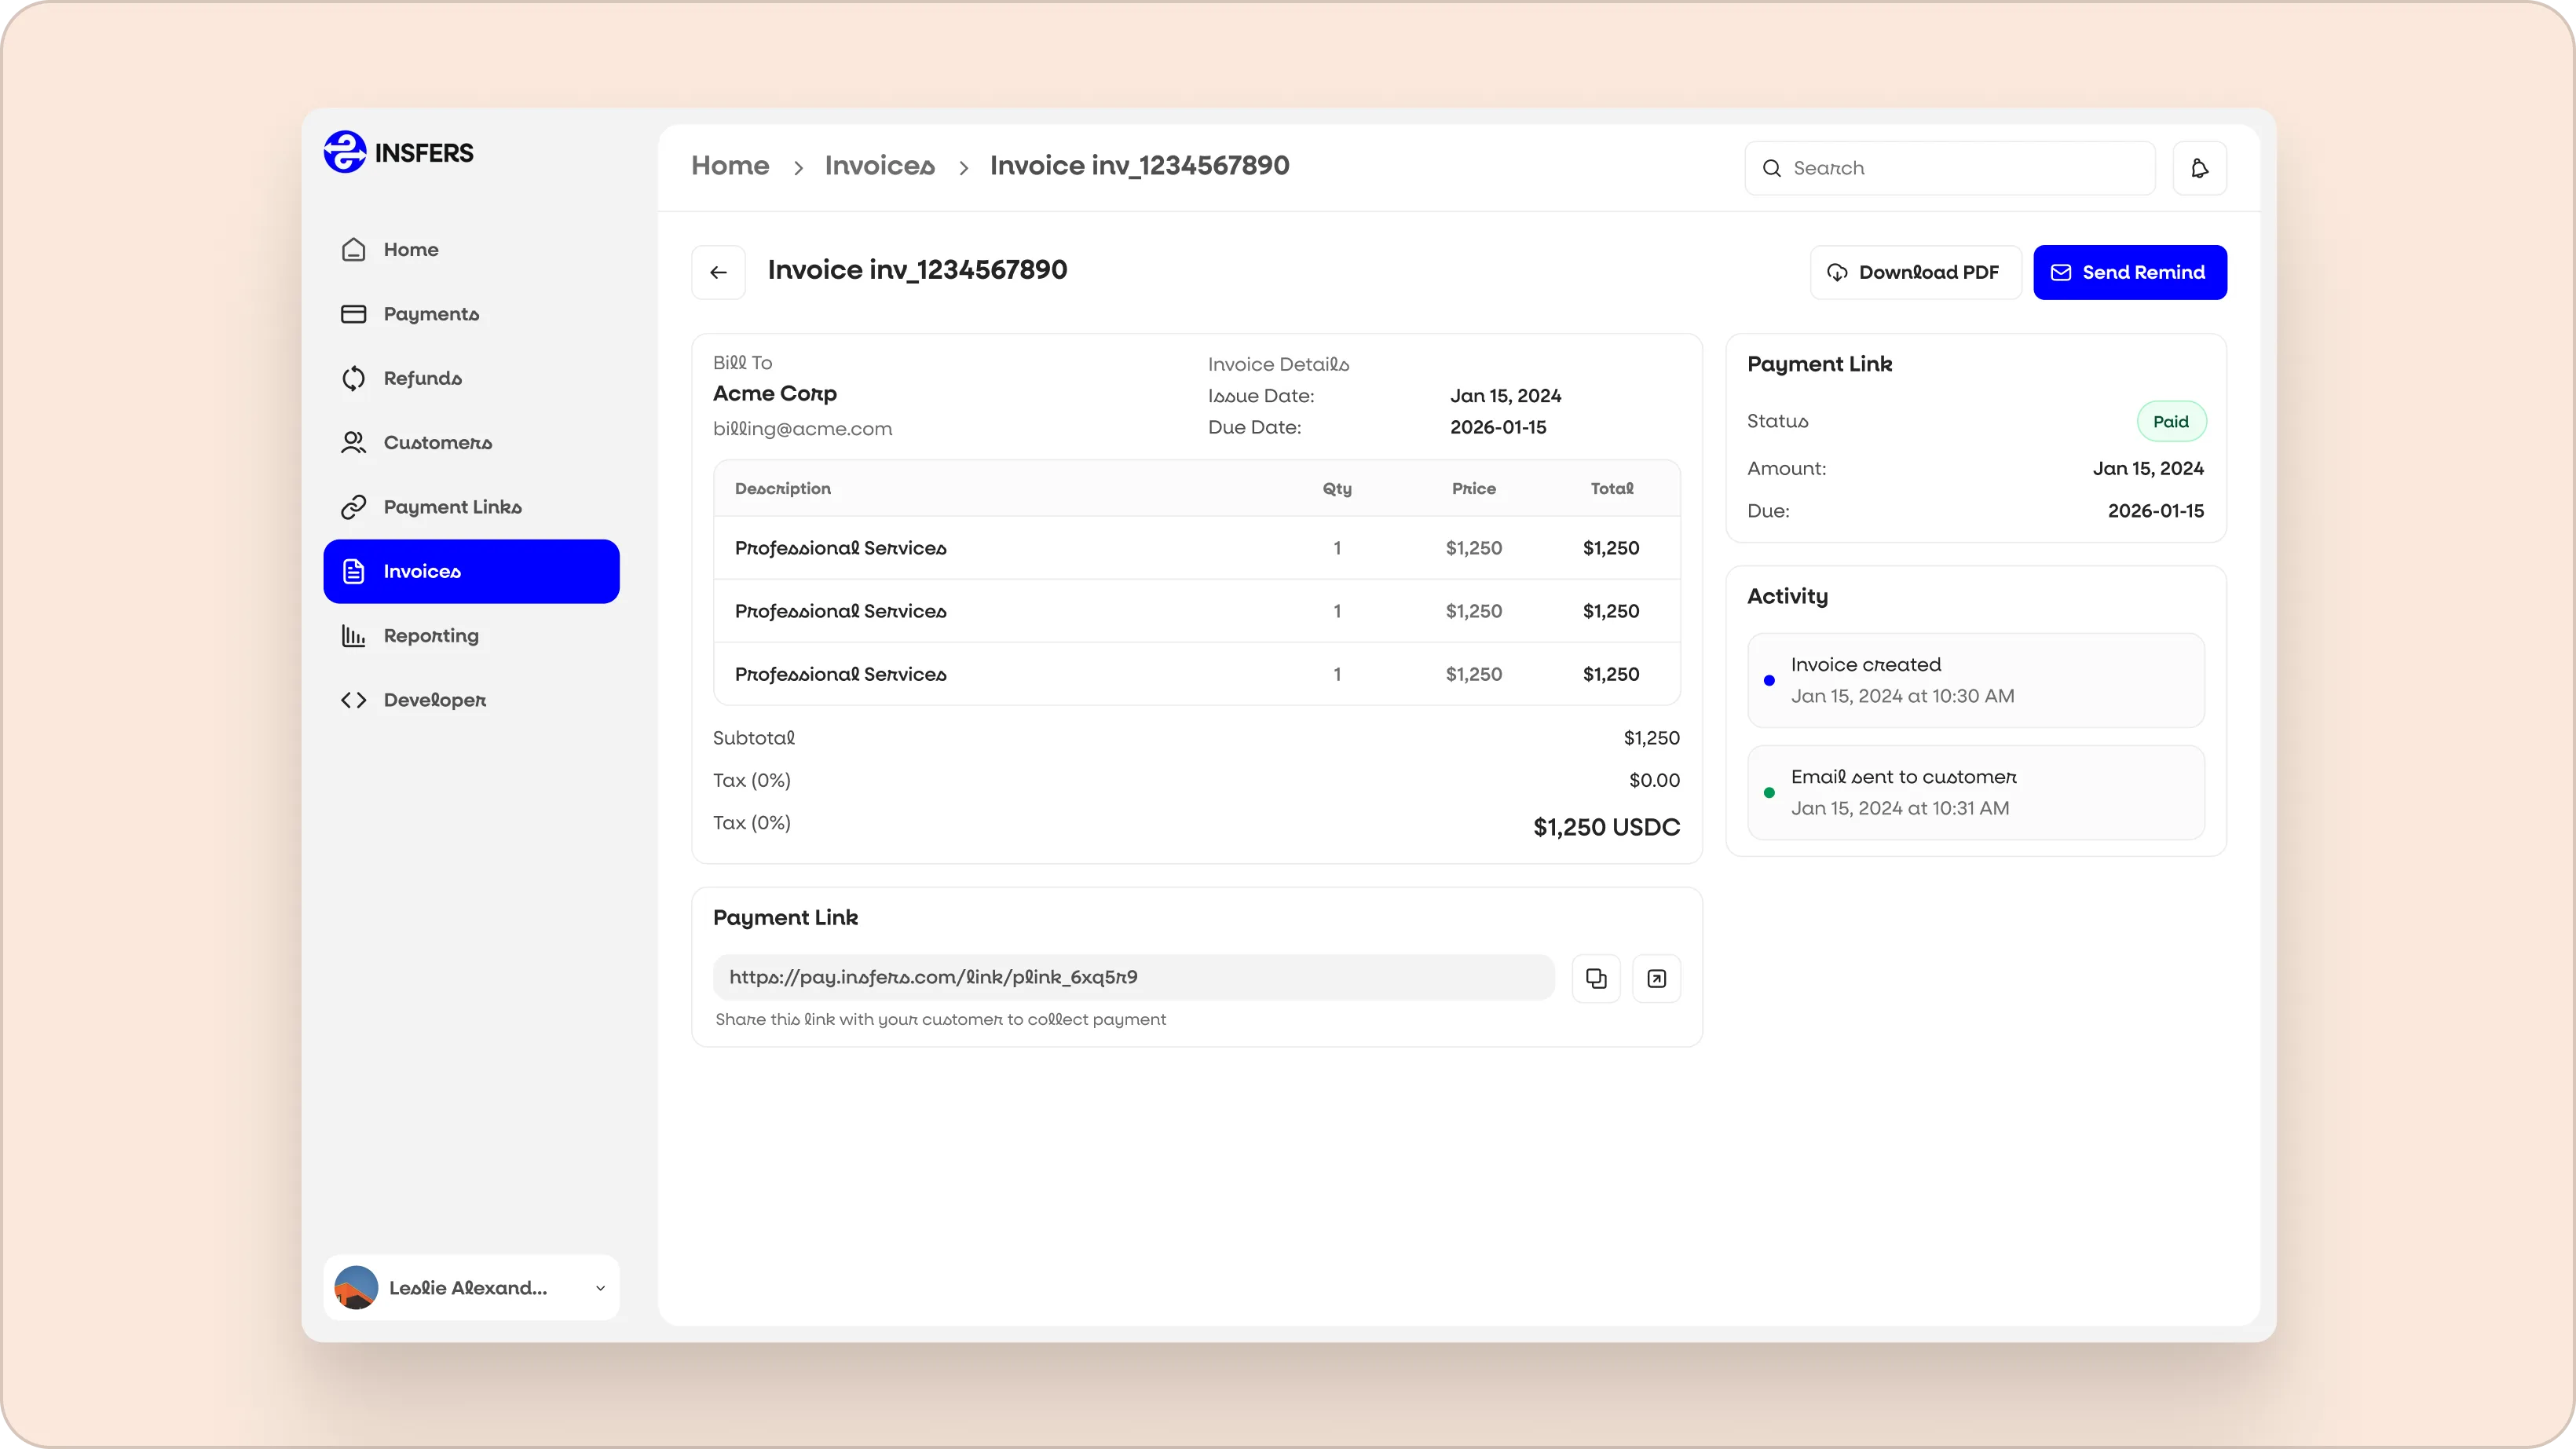Click the Due value in Payment Link card
The image size is (2576, 1449).
coord(2155,510)
